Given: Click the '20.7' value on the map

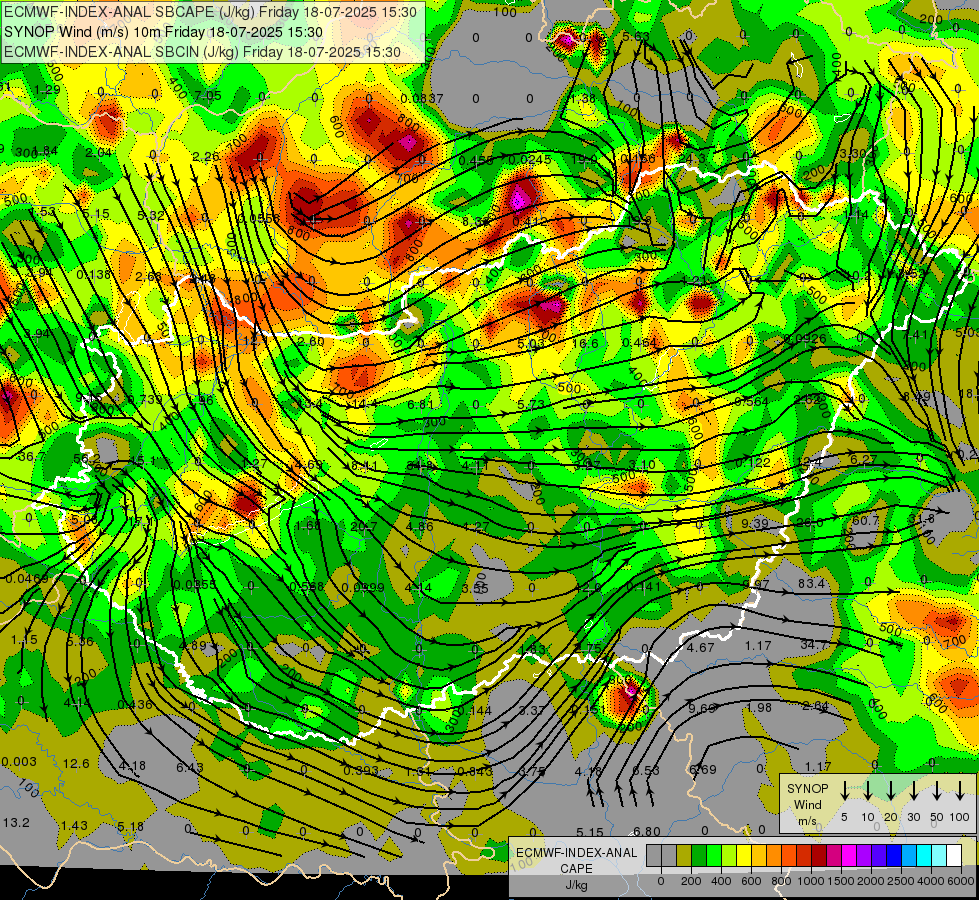Looking at the screenshot, I should pos(364,527).
